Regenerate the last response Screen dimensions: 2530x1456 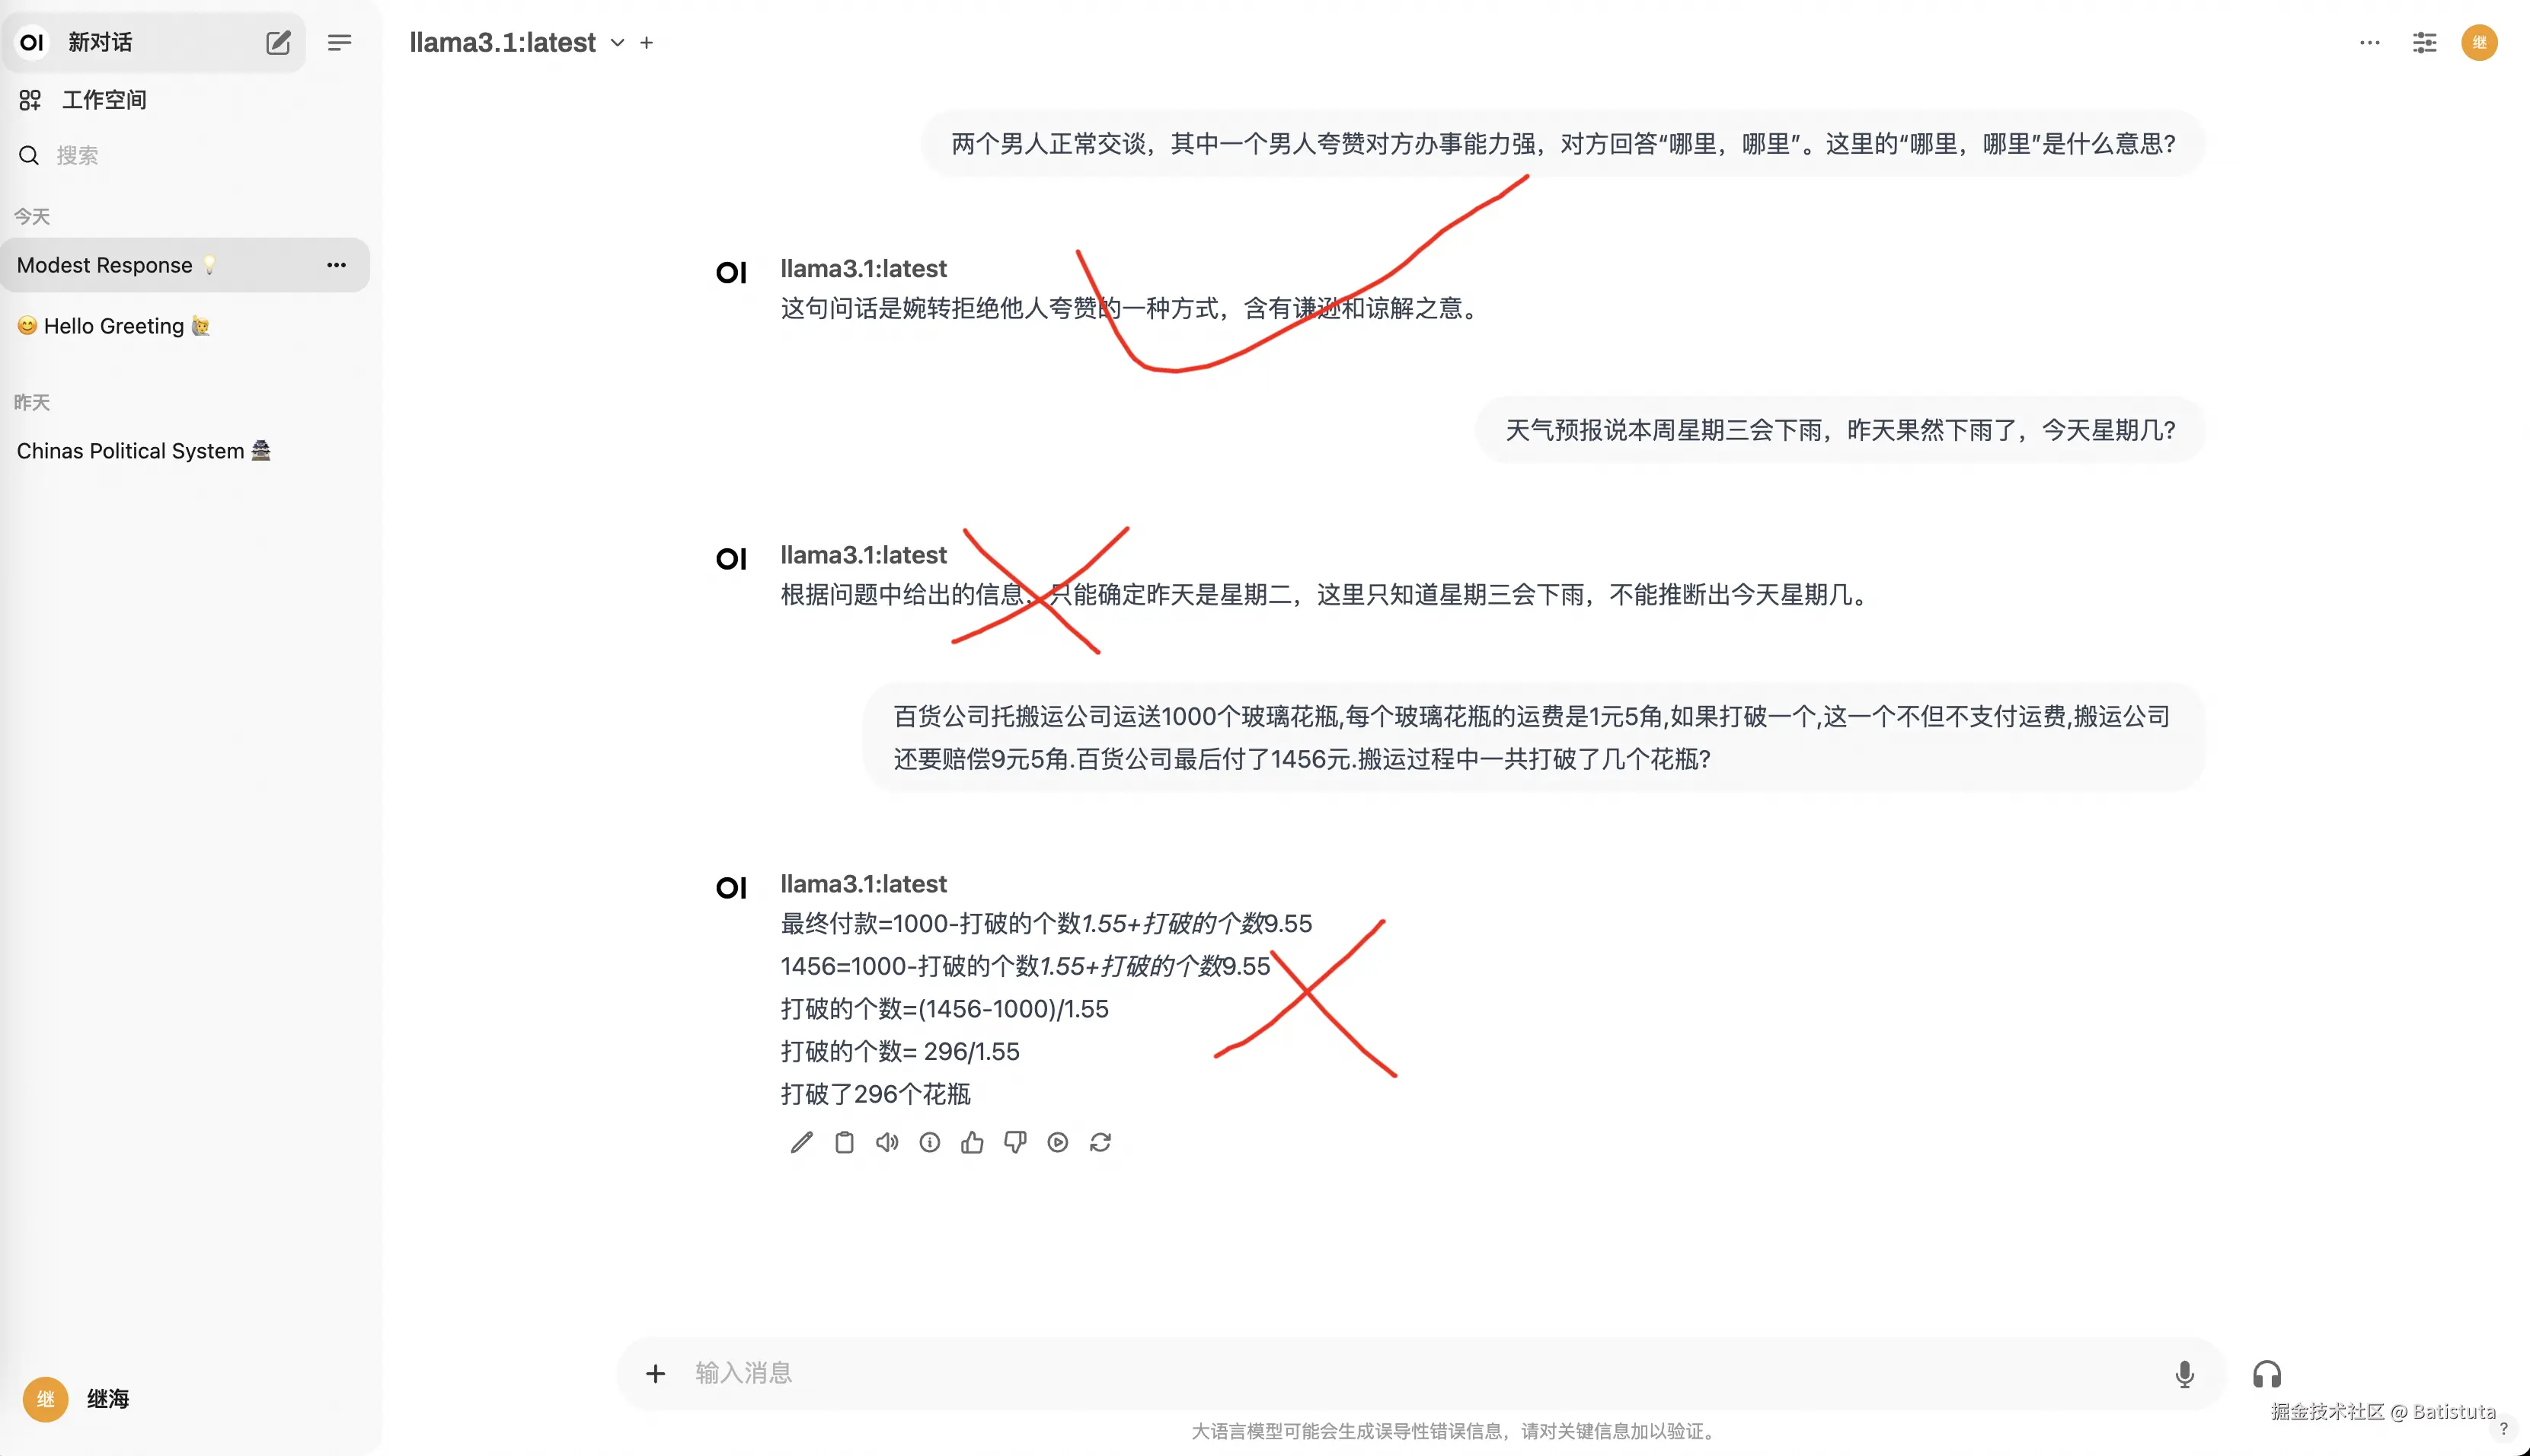coord(1100,1142)
